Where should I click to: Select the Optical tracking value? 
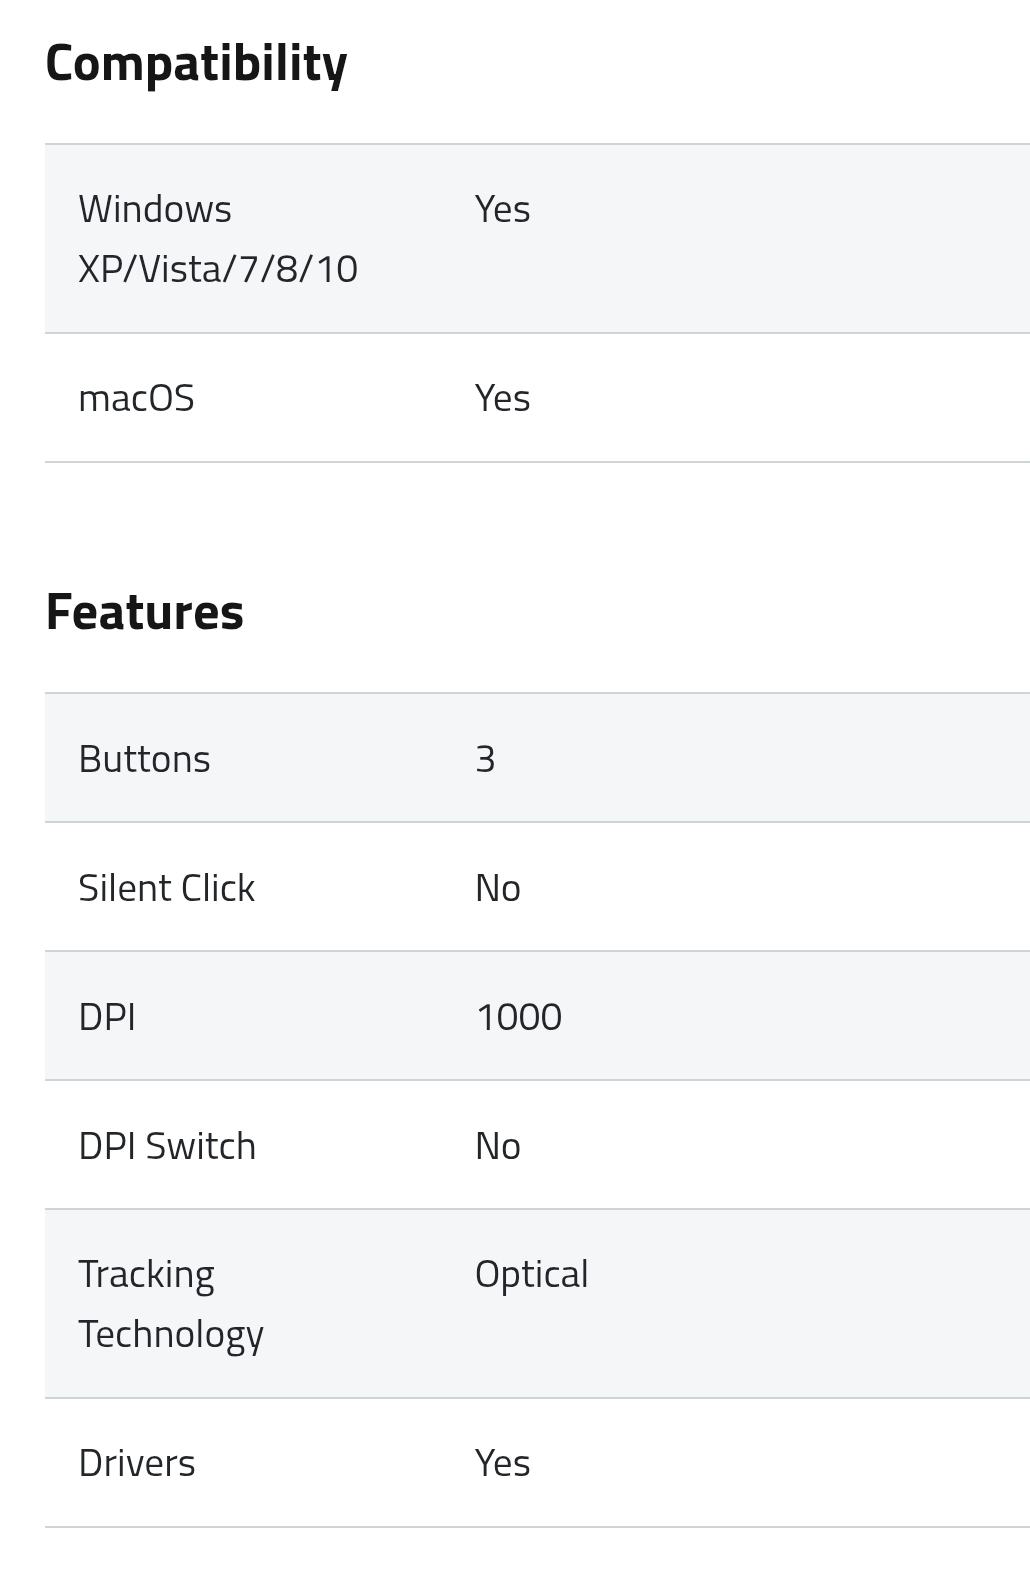coord(531,1275)
